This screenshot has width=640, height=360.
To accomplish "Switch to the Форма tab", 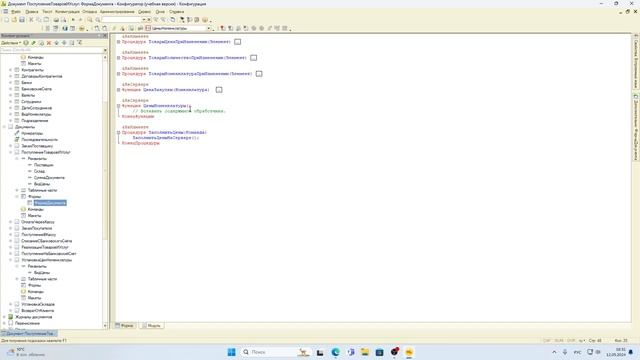I will 124,326.
